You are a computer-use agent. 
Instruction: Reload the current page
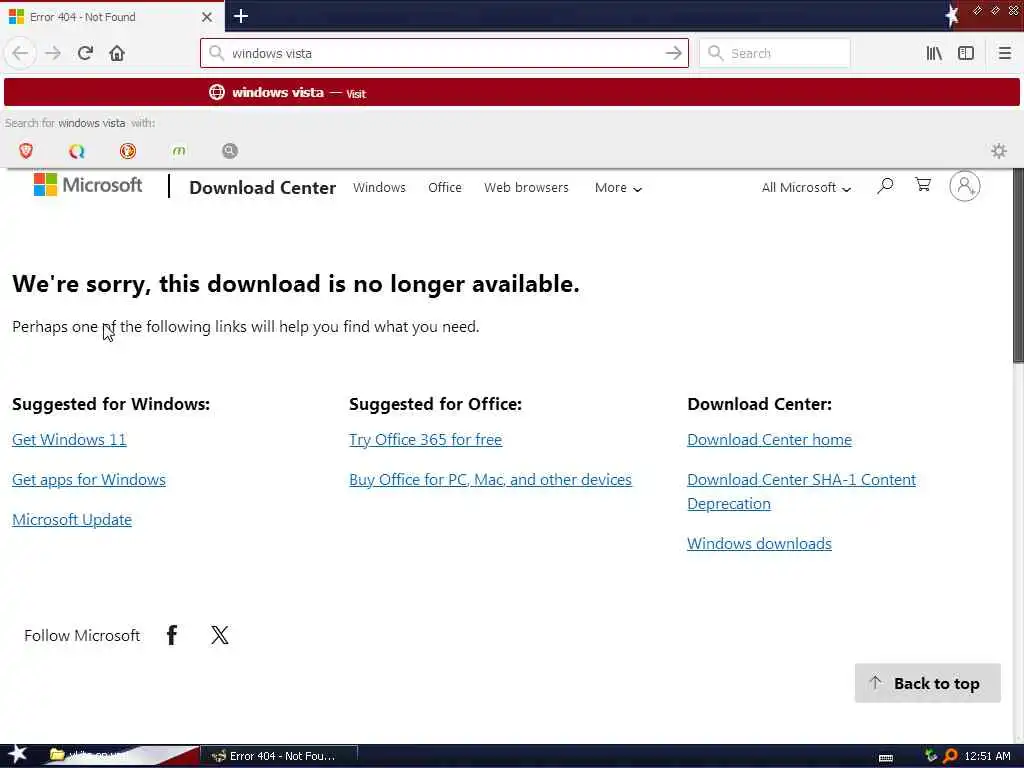coord(85,53)
